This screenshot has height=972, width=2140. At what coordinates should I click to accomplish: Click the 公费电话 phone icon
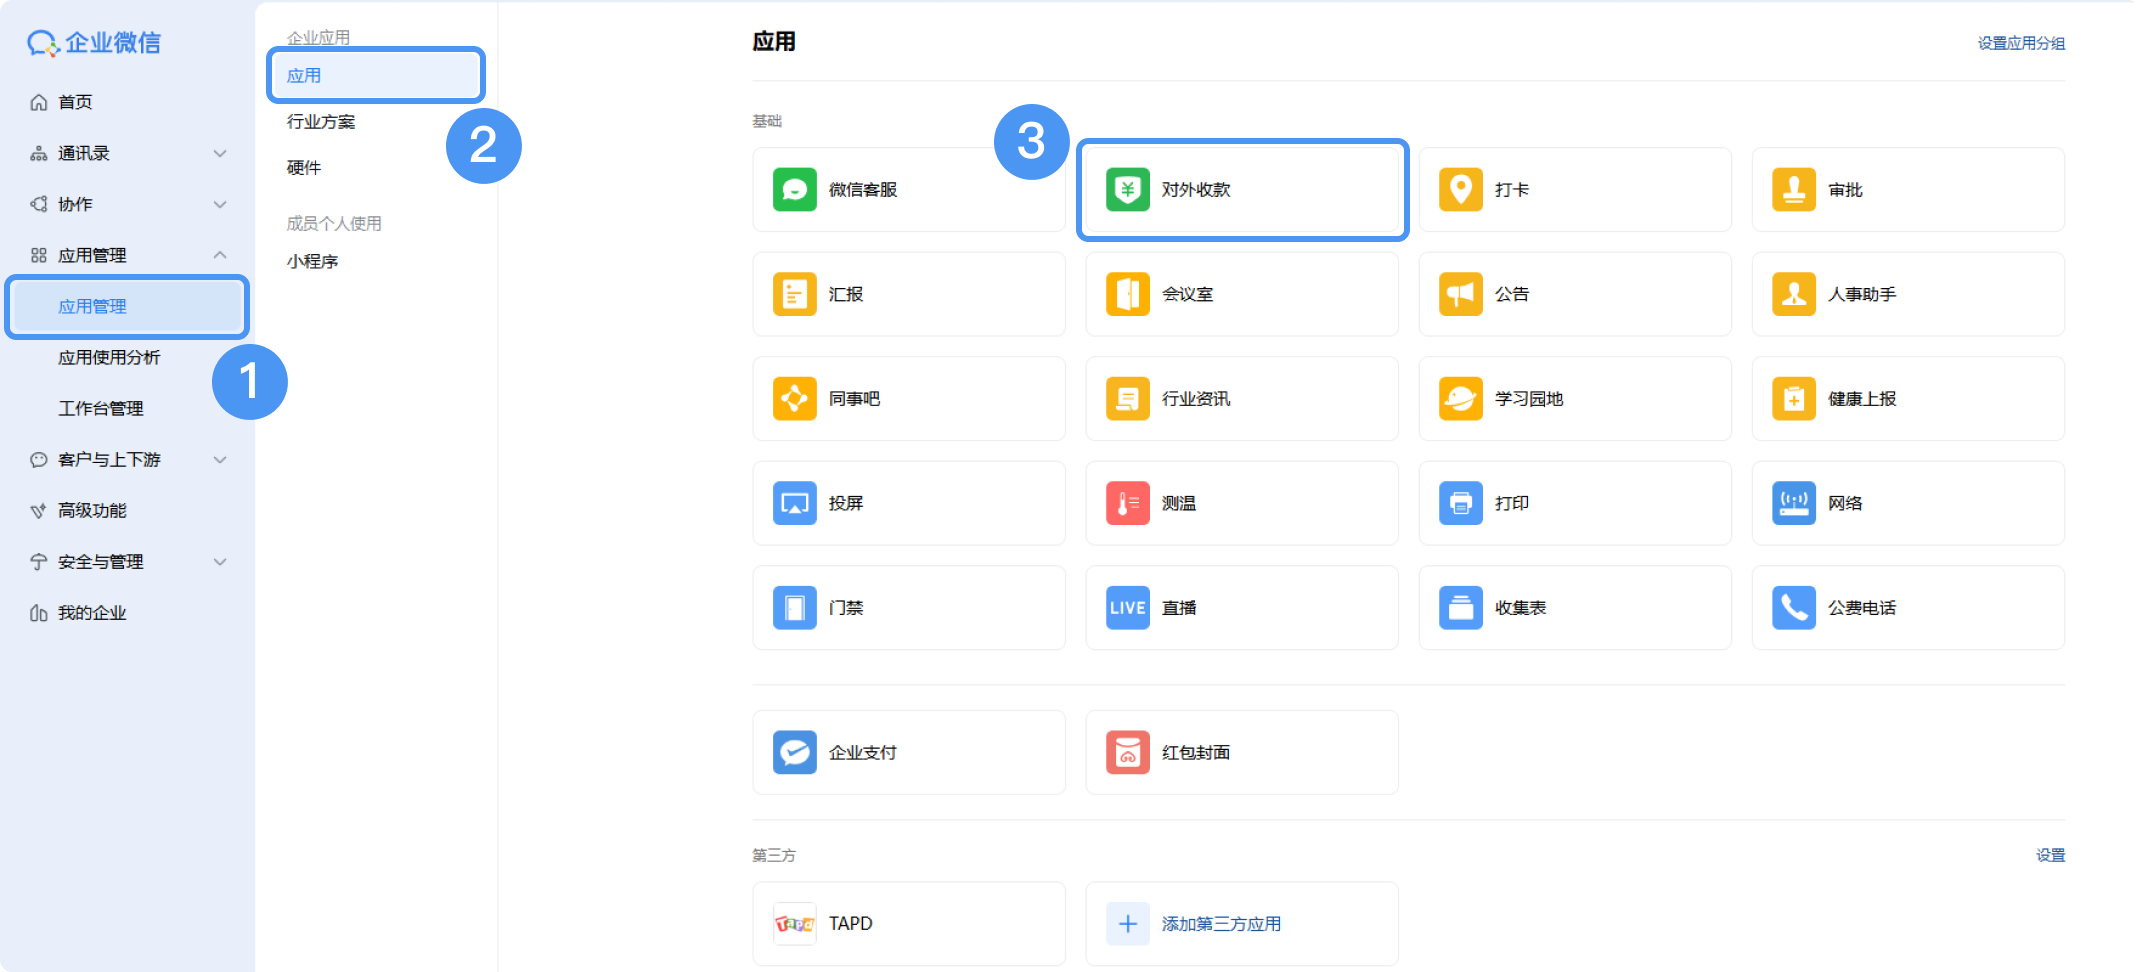coord(1793,608)
